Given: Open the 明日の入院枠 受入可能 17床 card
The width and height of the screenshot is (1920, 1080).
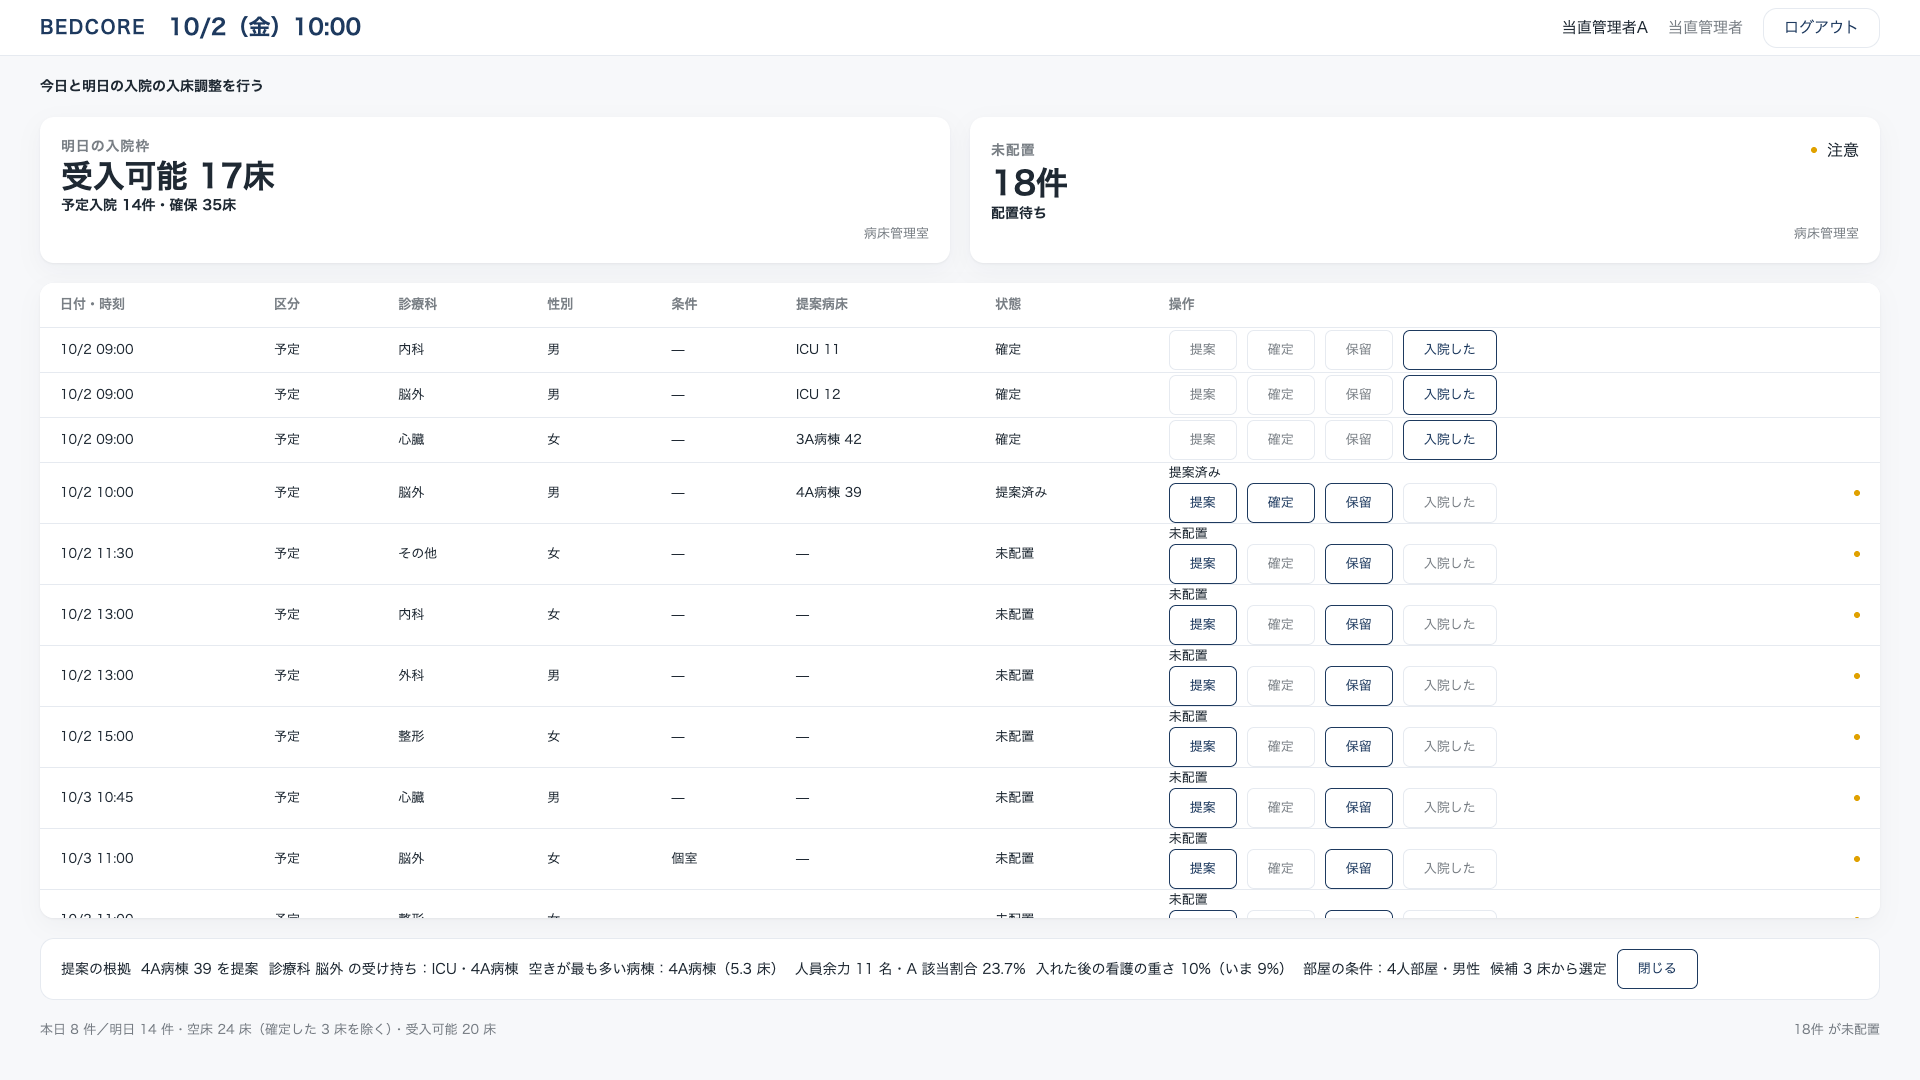Looking at the screenshot, I should (495, 190).
